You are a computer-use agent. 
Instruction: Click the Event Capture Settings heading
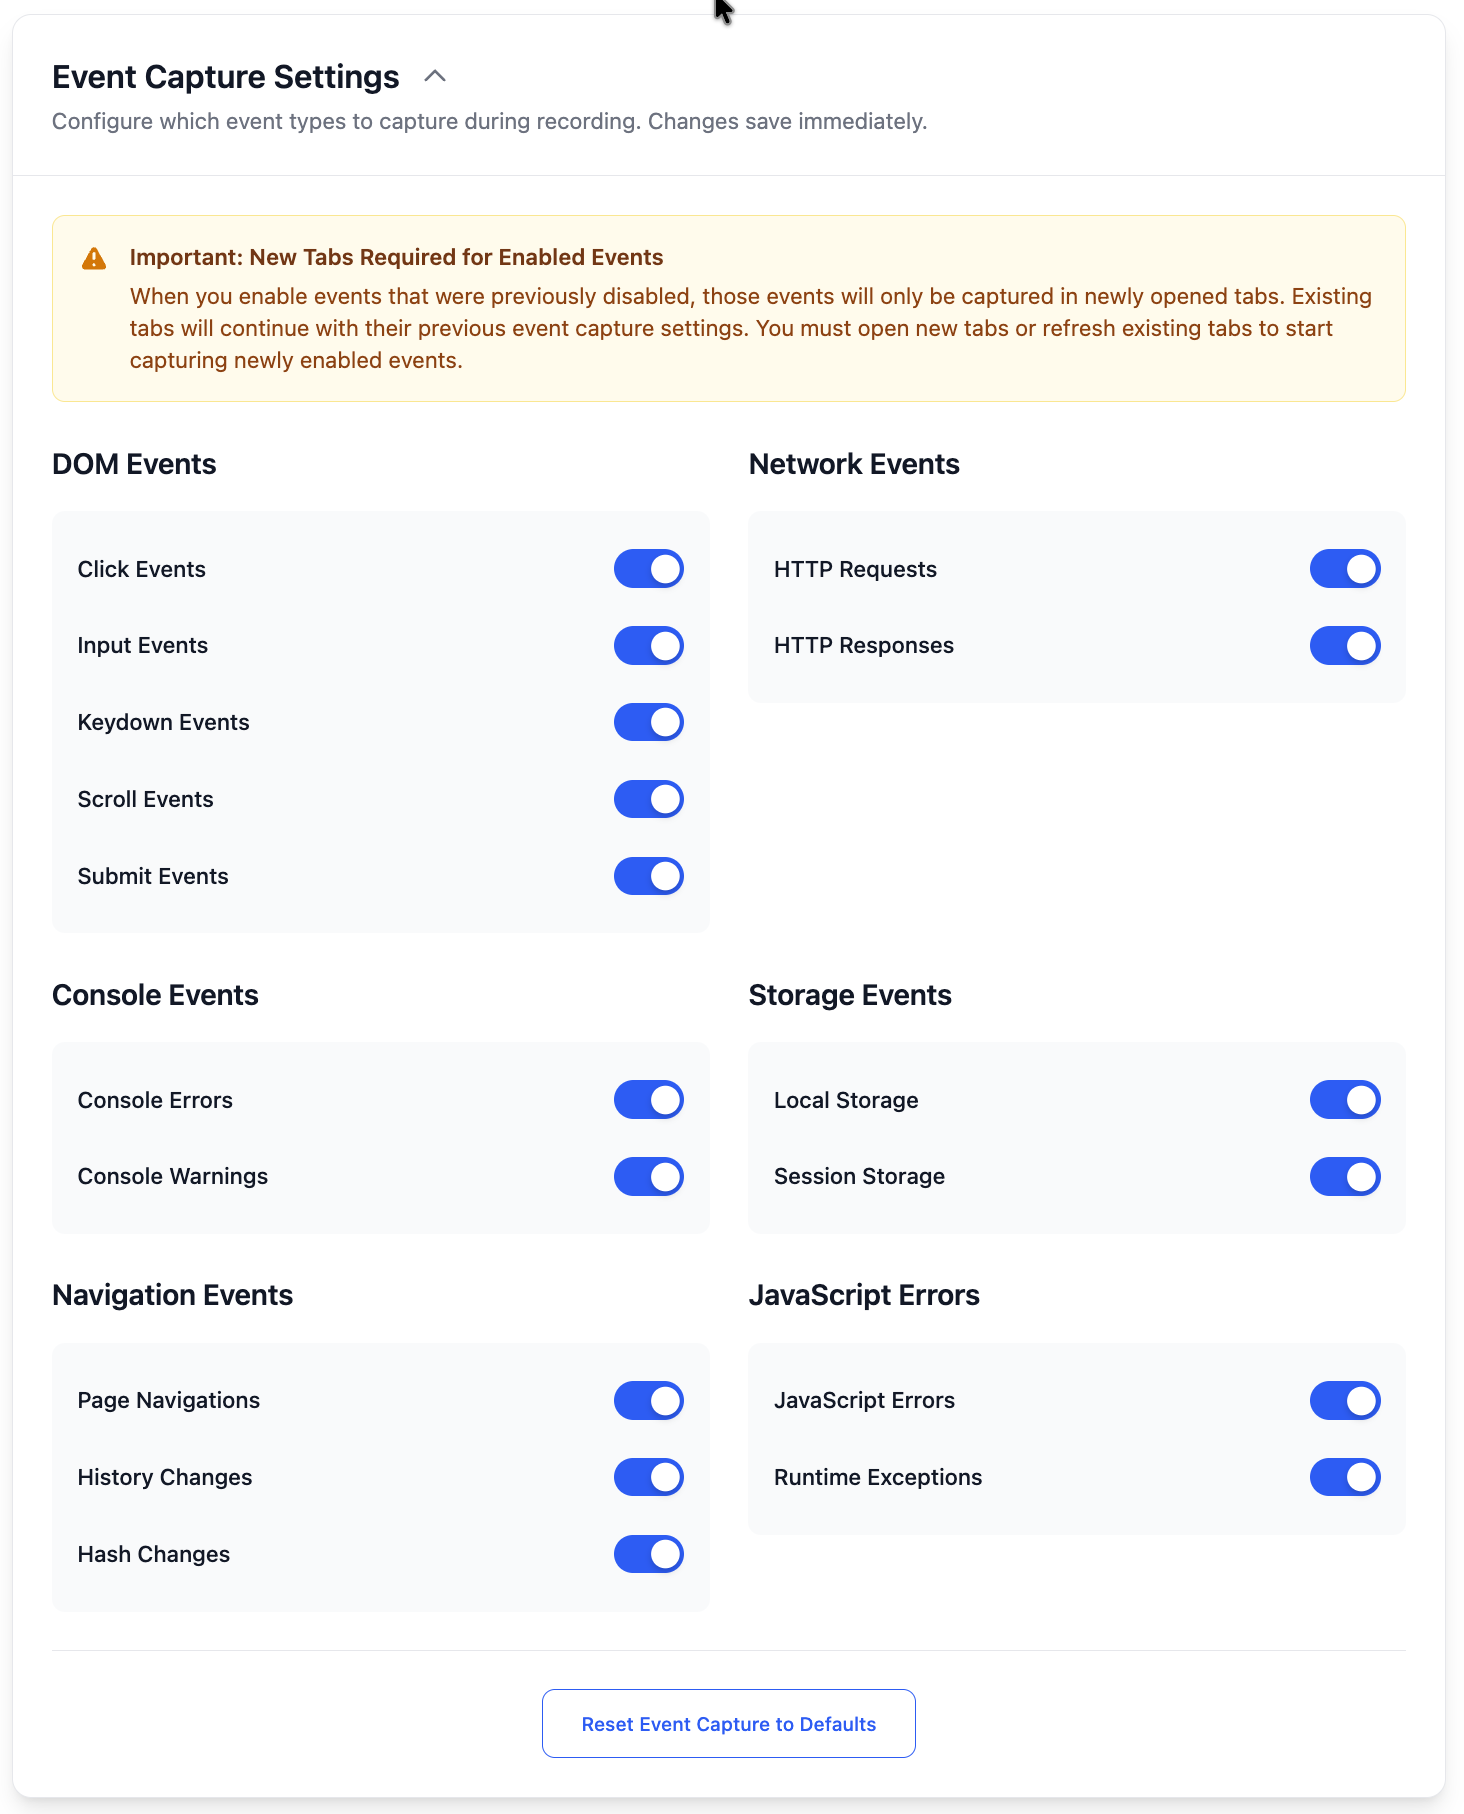coord(226,77)
